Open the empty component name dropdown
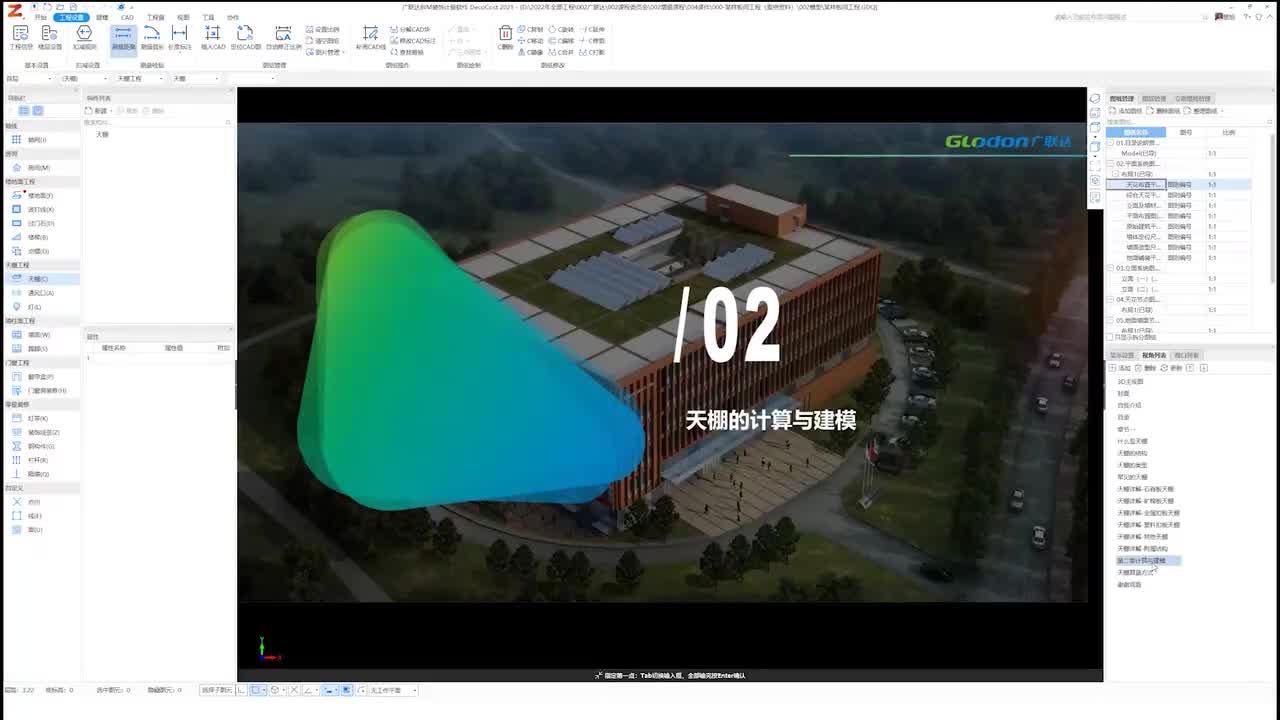The width and height of the screenshot is (1280, 720). [251, 78]
